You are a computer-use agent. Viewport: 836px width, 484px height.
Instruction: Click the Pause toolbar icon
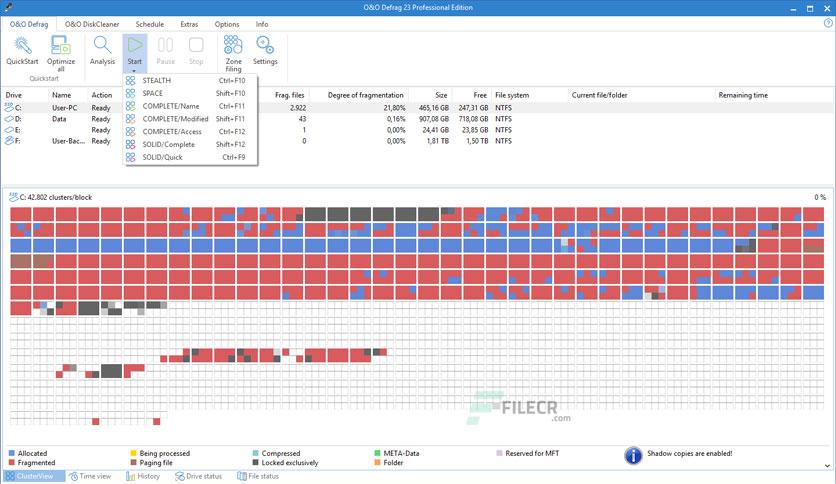[x=165, y=45]
